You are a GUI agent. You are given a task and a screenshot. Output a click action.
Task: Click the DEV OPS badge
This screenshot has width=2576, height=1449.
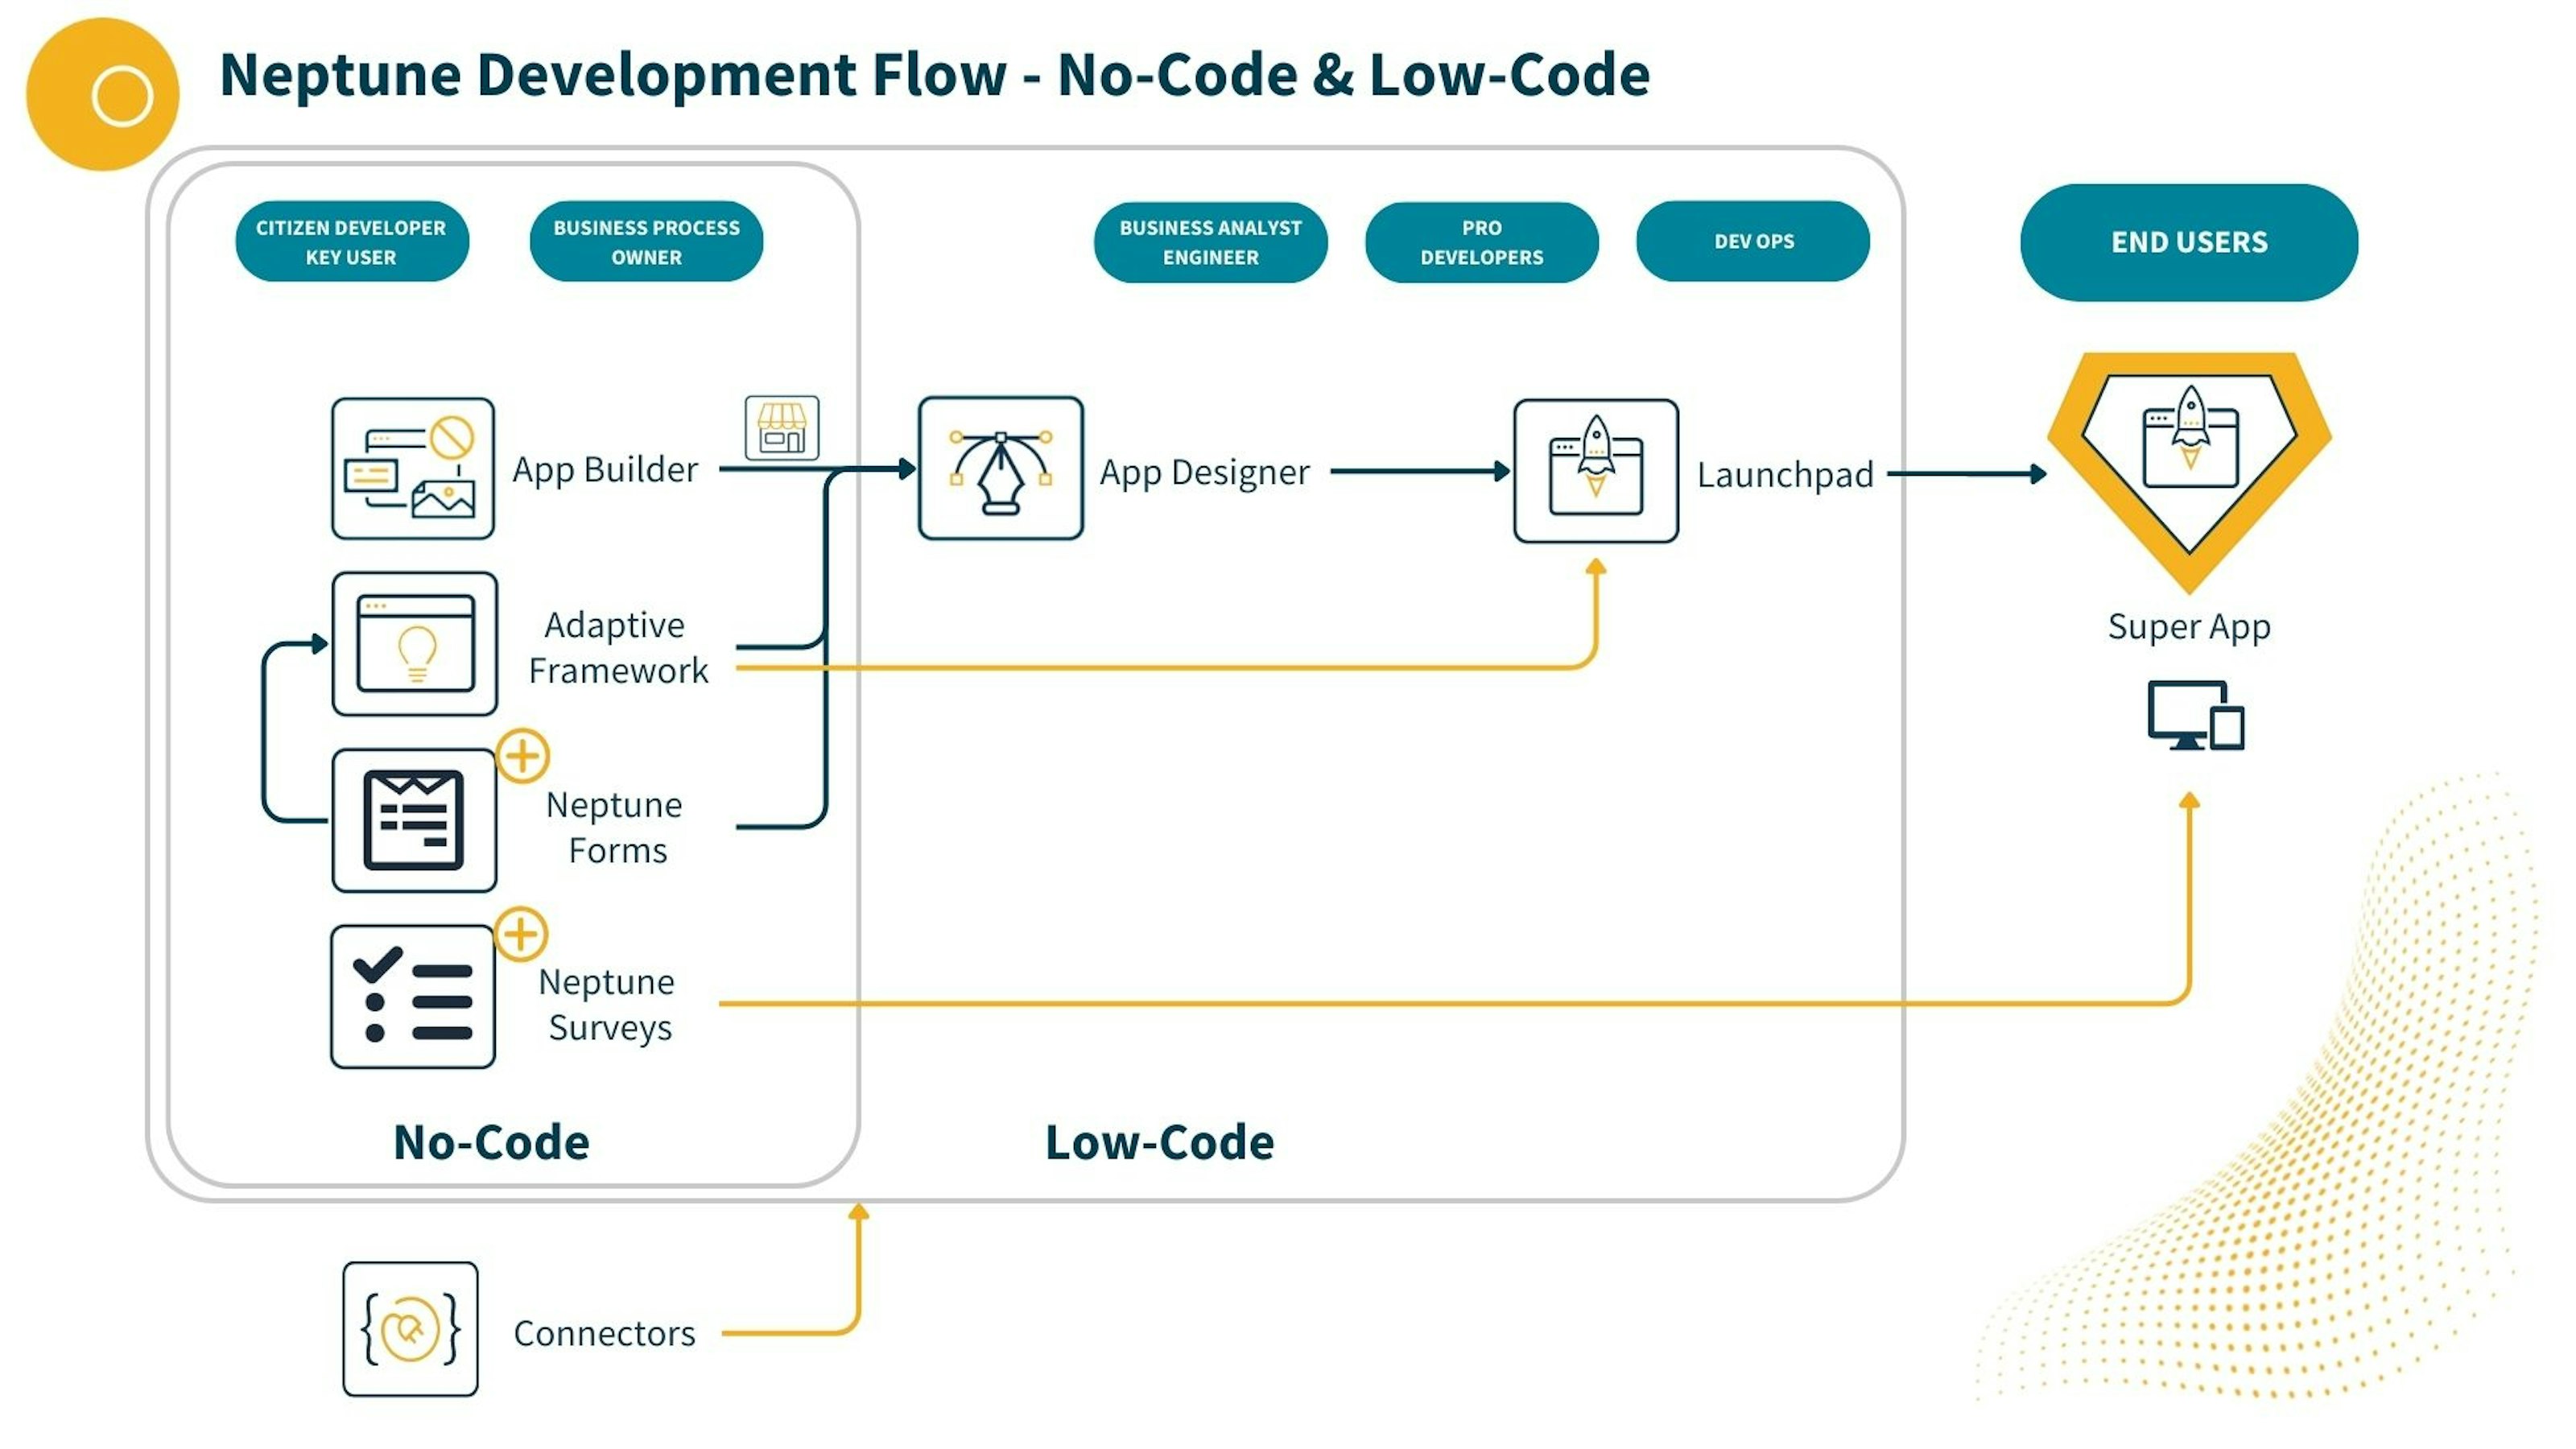tap(1753, 241)
